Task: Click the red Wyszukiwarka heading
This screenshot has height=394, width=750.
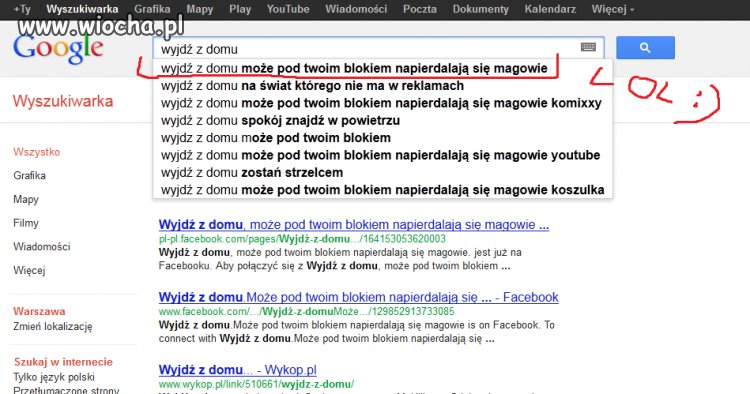Action: [x=63, y=101]
